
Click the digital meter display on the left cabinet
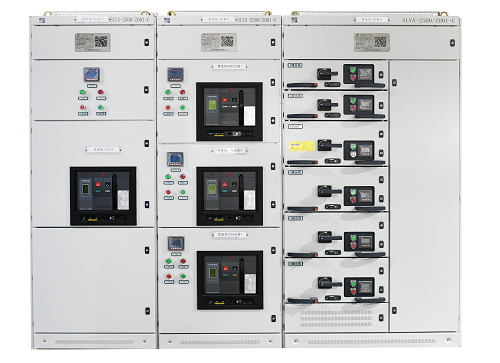point(91,75)
